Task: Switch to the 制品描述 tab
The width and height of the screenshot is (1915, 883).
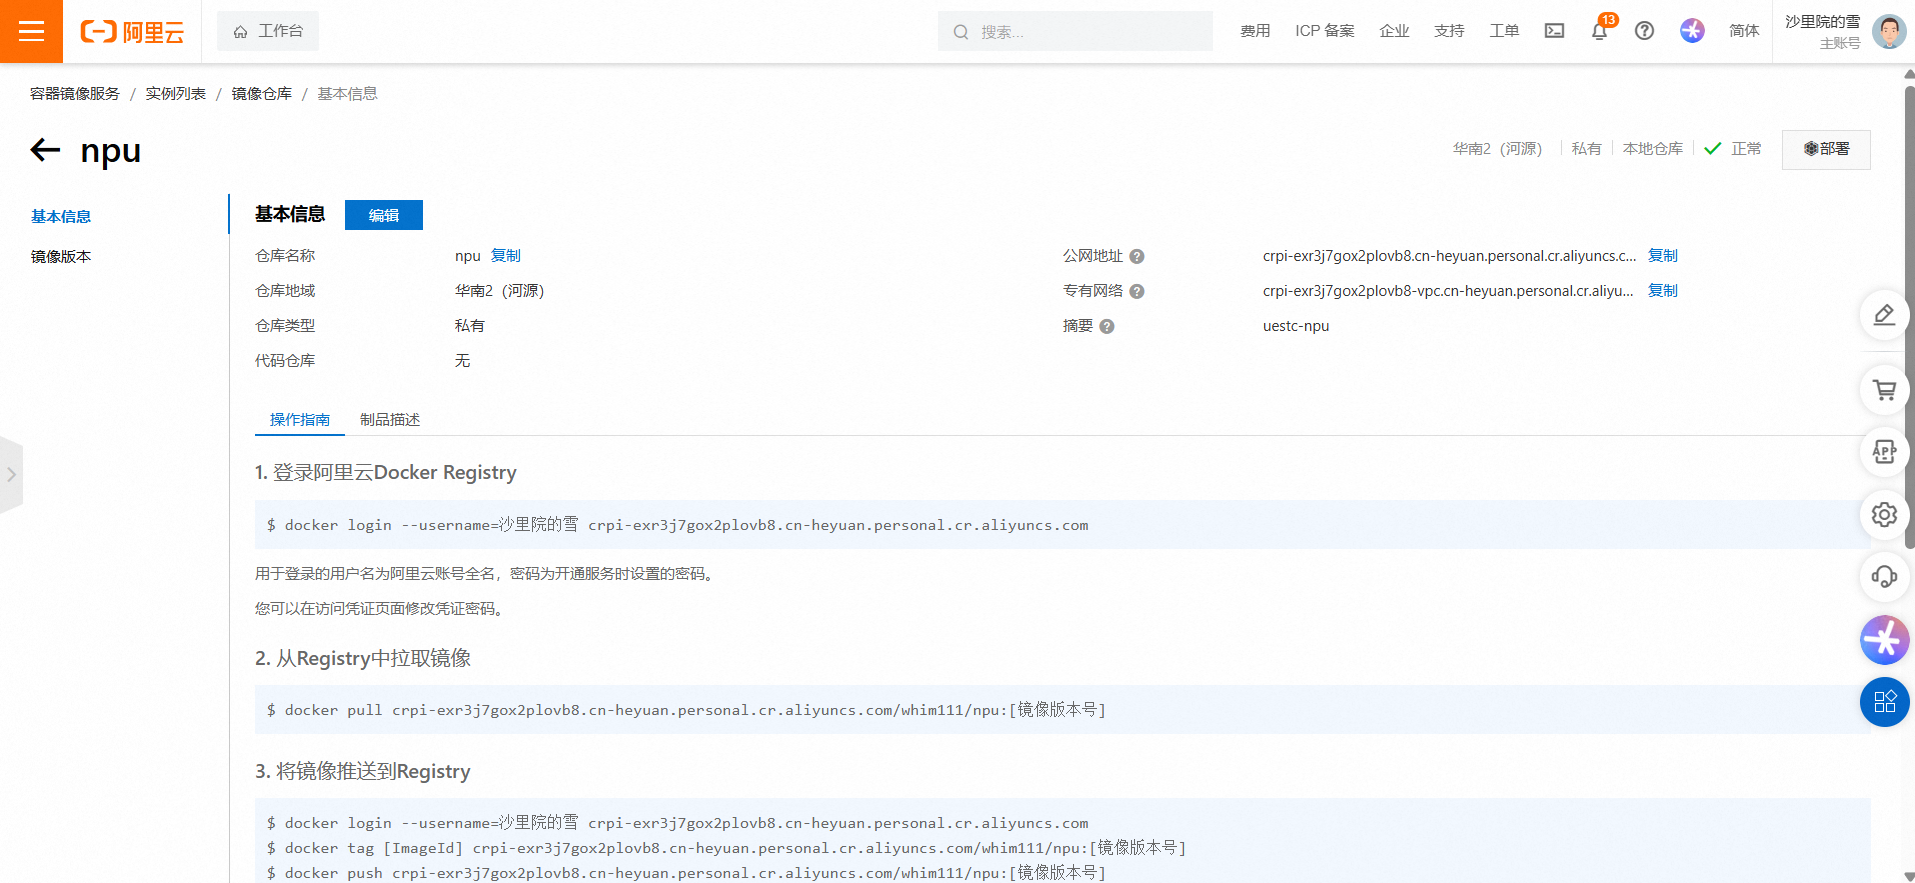Action: point(390,419)
